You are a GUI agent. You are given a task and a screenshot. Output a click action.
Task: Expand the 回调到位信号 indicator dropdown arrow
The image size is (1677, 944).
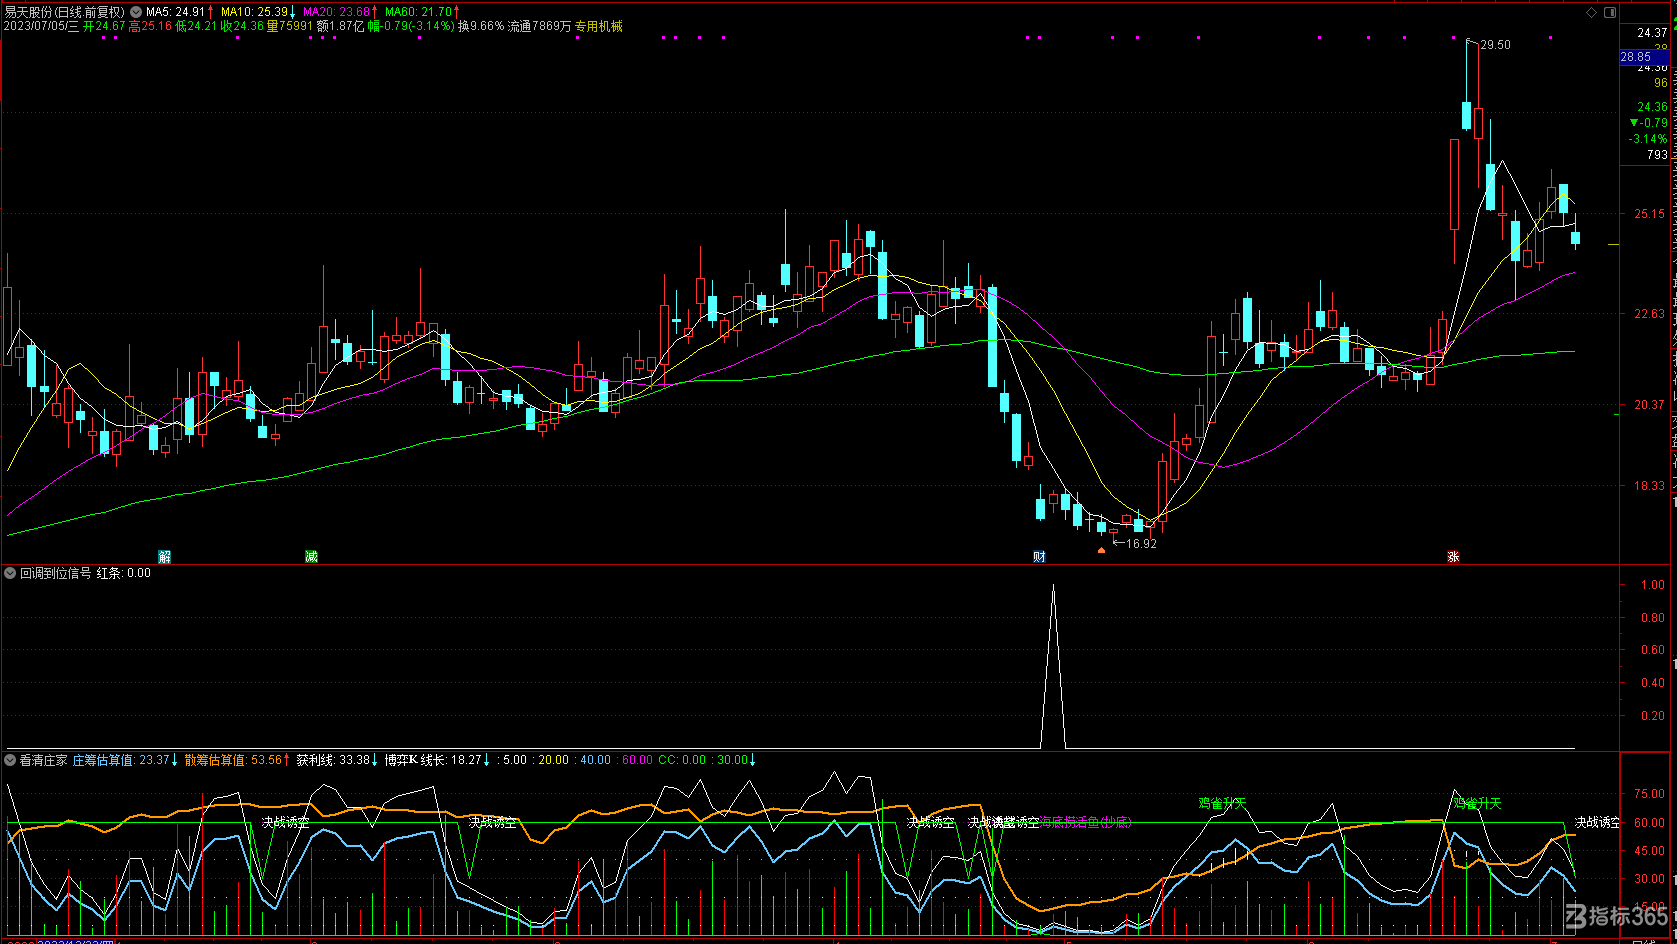tap(10, 573)
